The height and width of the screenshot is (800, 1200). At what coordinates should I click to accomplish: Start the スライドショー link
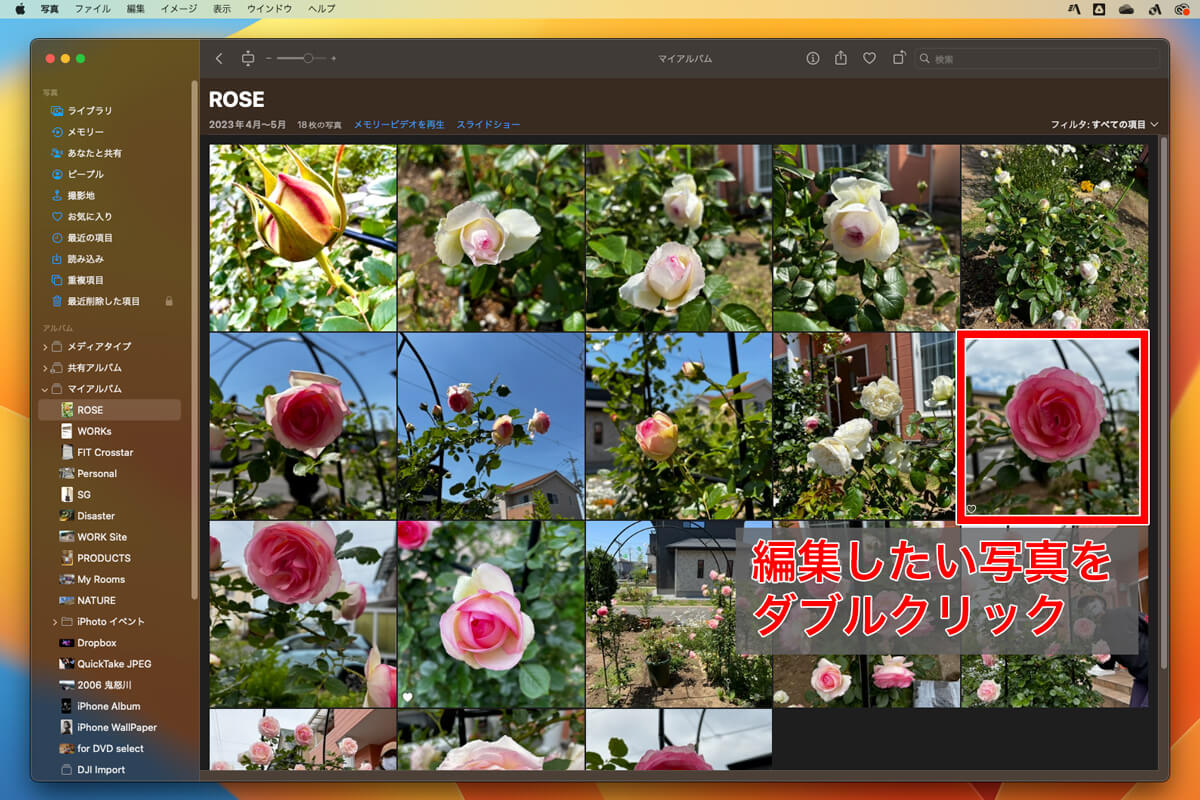pyautogui.click(x=489, y=125)
